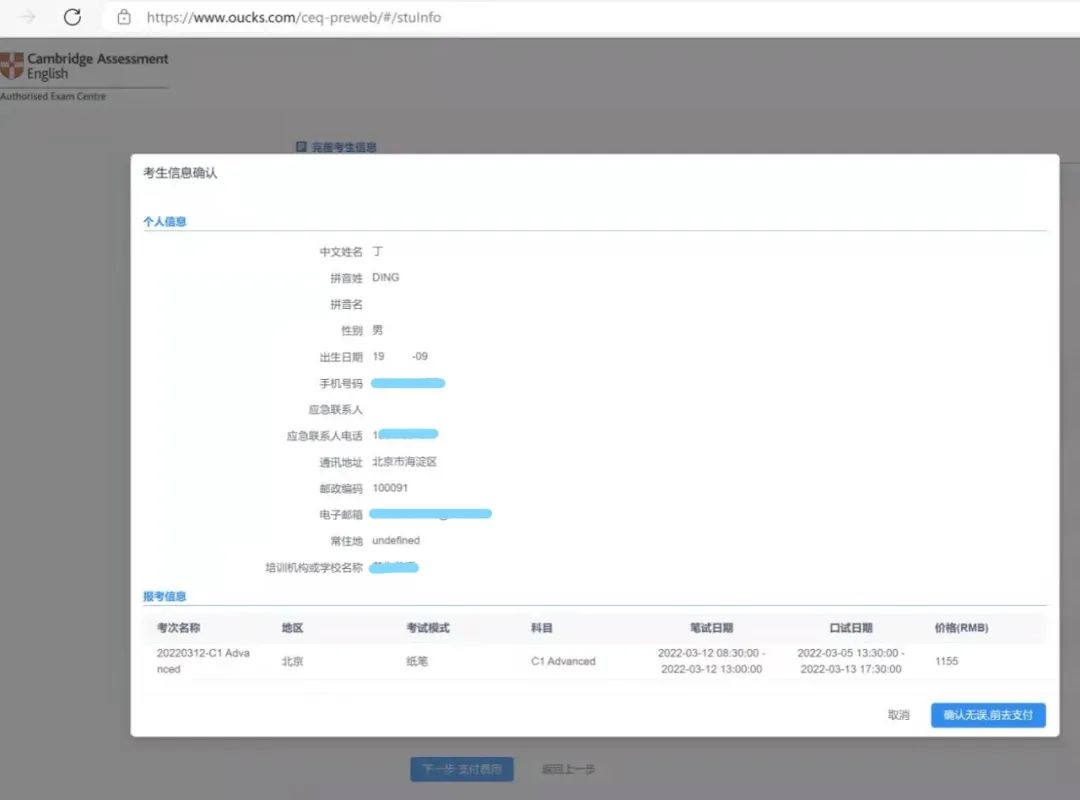The width and height of the screenshot is (1080, 800).
Task: Click the pinyin surname value DING
Action: (386, 278)
